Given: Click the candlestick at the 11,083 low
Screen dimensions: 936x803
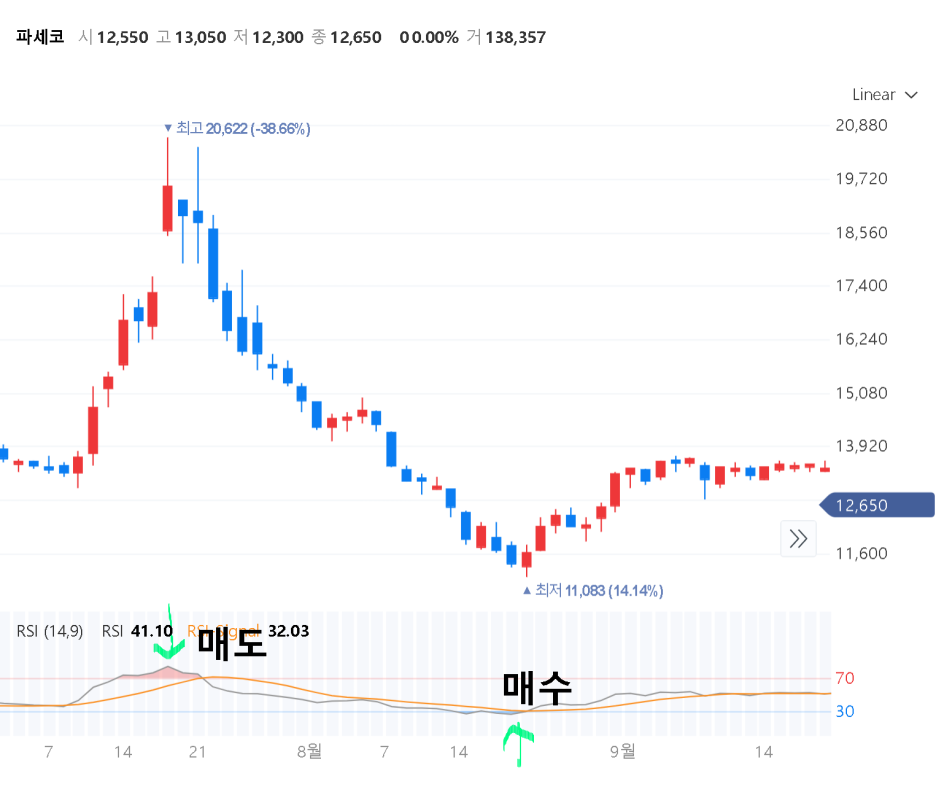Looking at the screenshot, I should [526, 559].
